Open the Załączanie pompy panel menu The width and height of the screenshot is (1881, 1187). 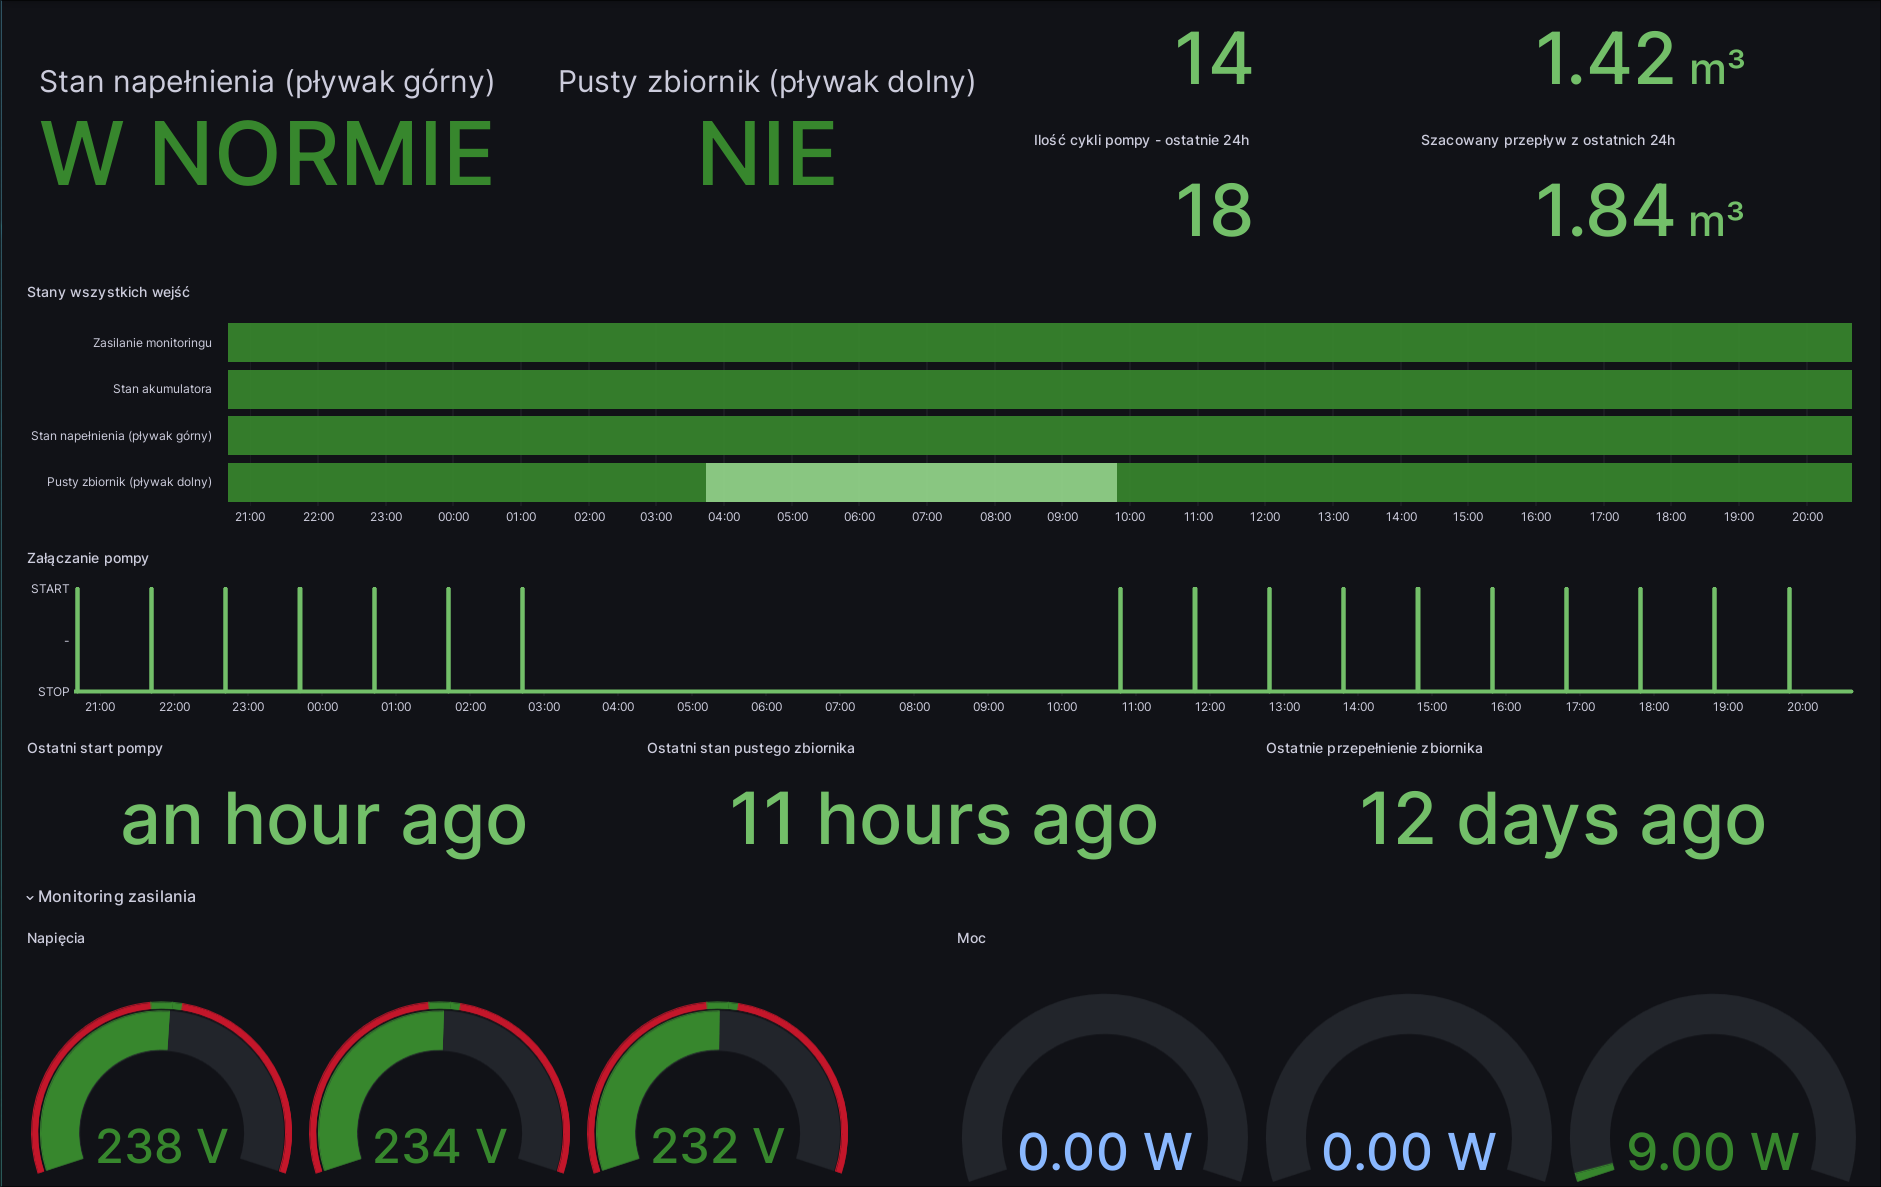pyautogui.click(x=88, y=558)
